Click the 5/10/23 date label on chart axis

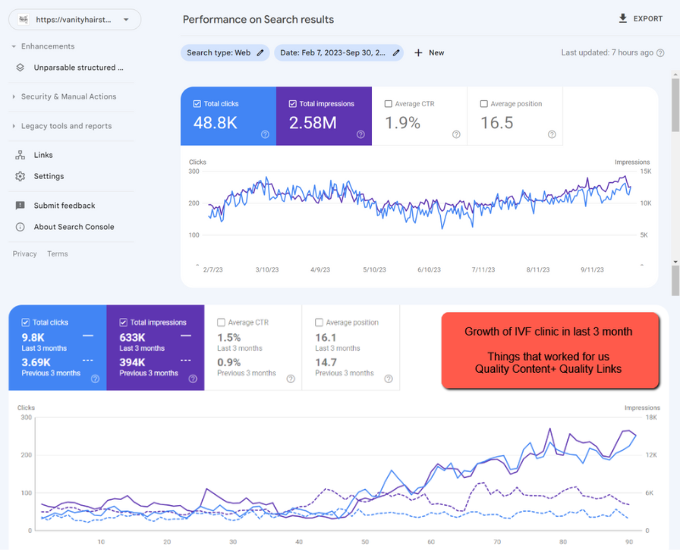tap(374, 270)
